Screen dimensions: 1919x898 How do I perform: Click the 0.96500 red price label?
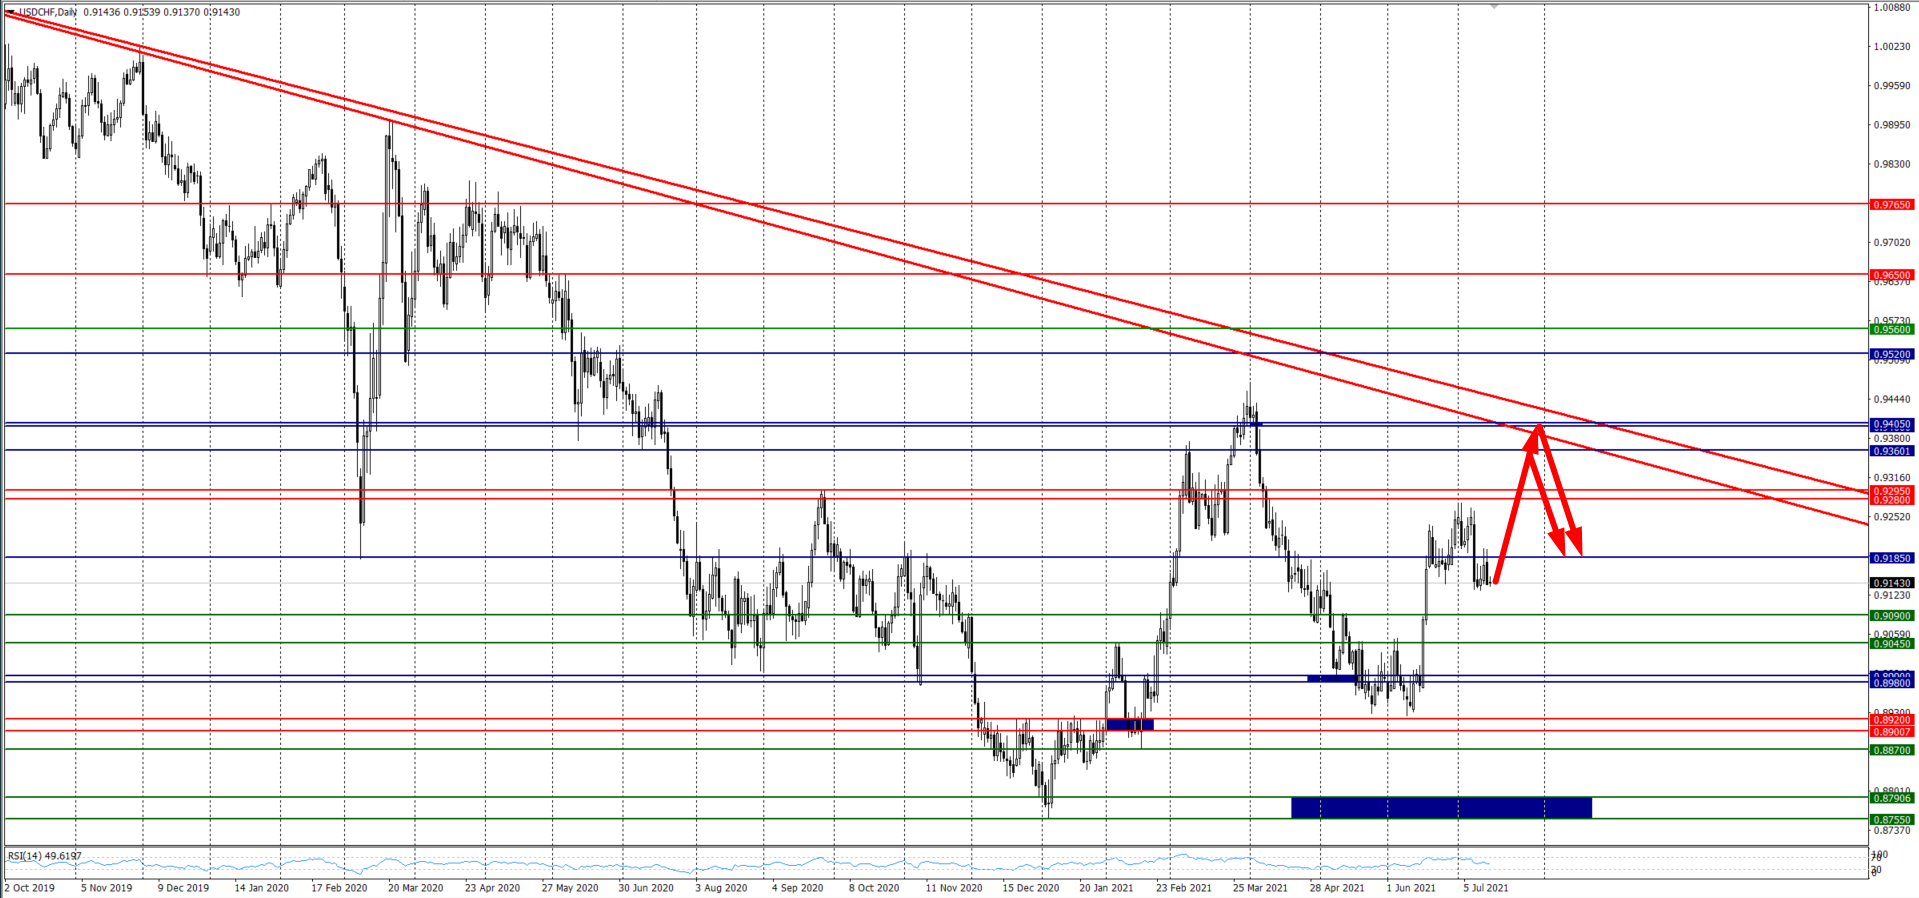click(x=1891, y=274)
